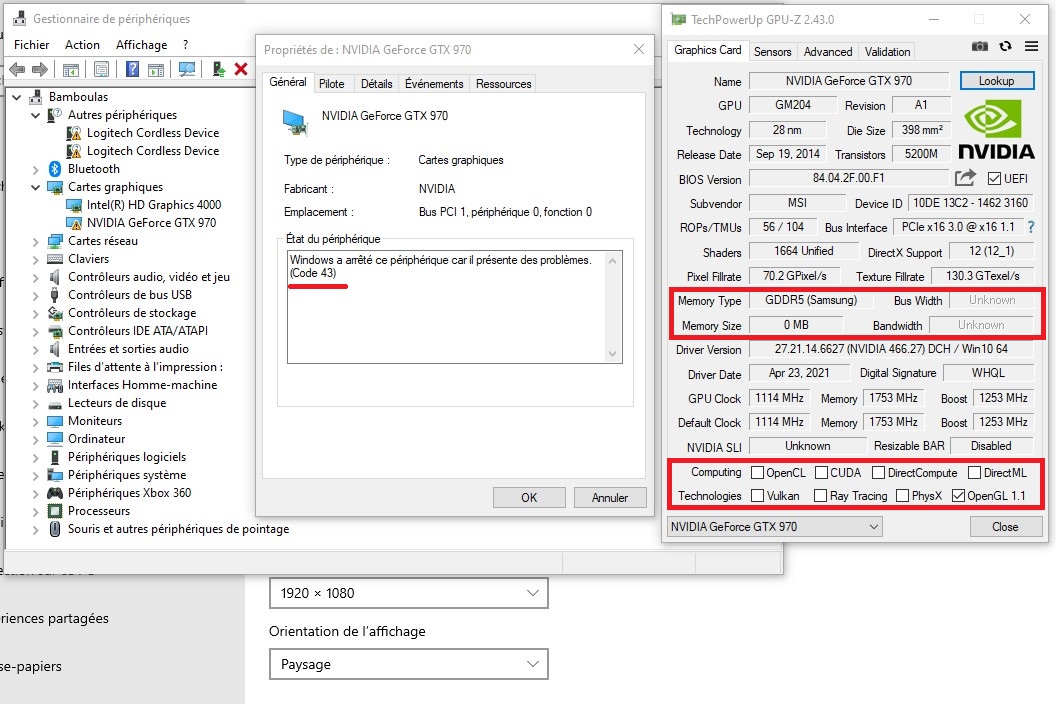
Task: Click the properties icon in Device Manager toolbar
Action: (102, 69)
